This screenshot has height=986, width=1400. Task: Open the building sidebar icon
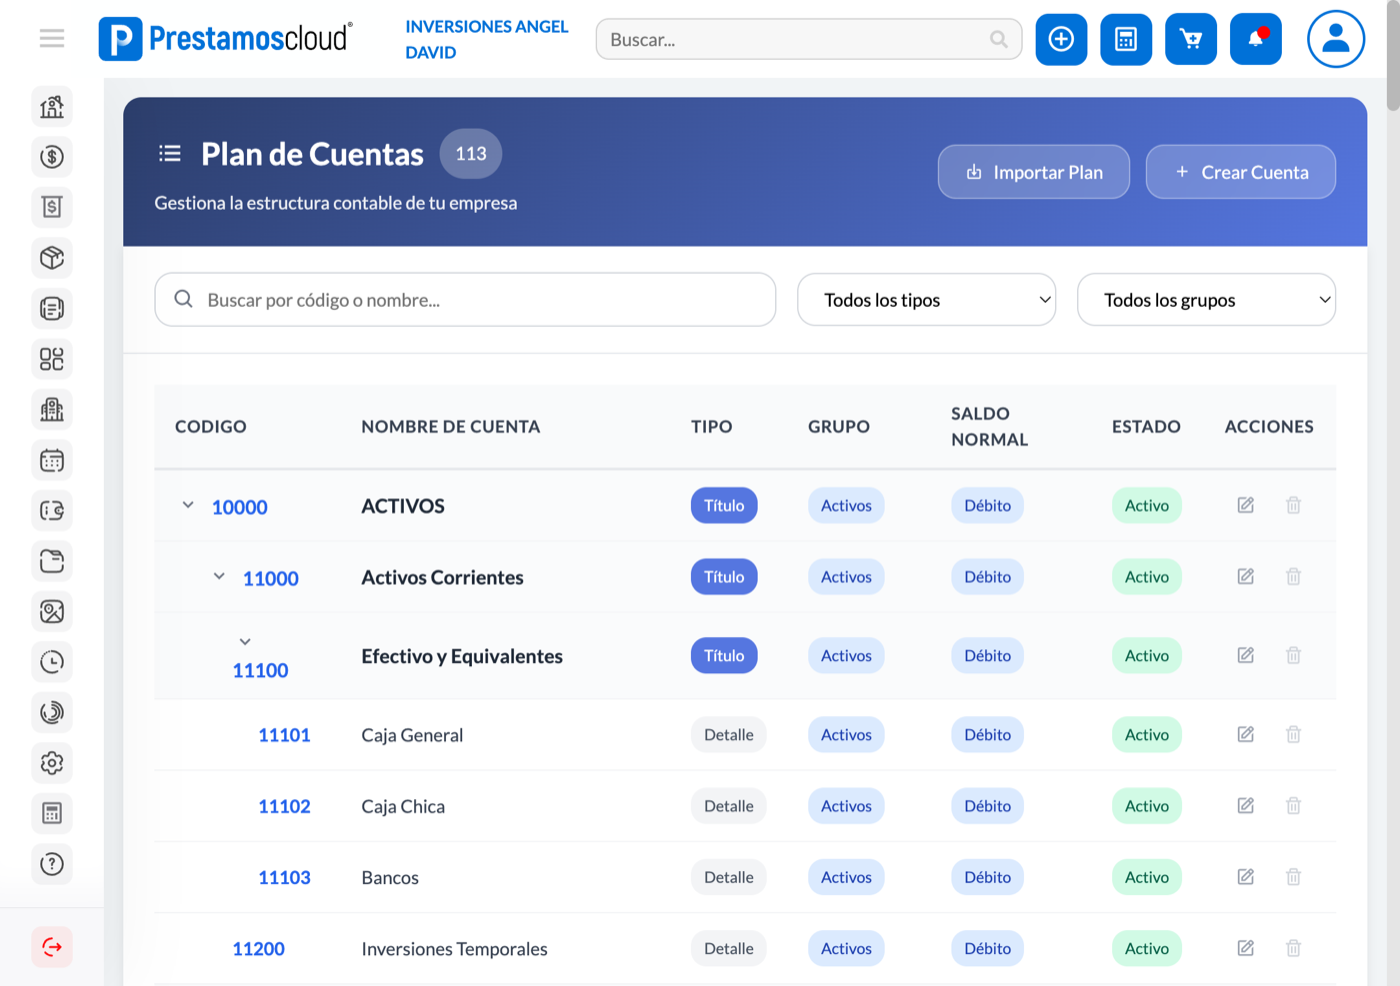(x=52, y=409)
